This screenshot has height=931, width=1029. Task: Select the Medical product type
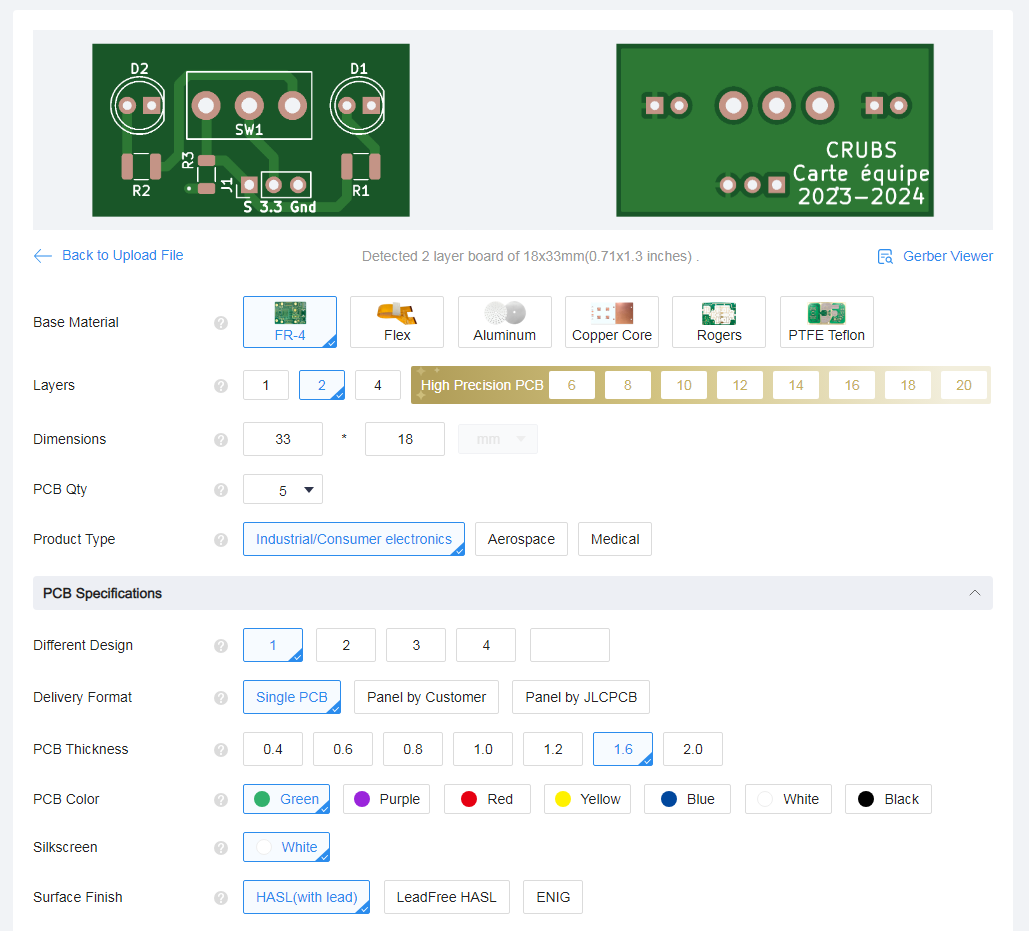pos(614,539)
